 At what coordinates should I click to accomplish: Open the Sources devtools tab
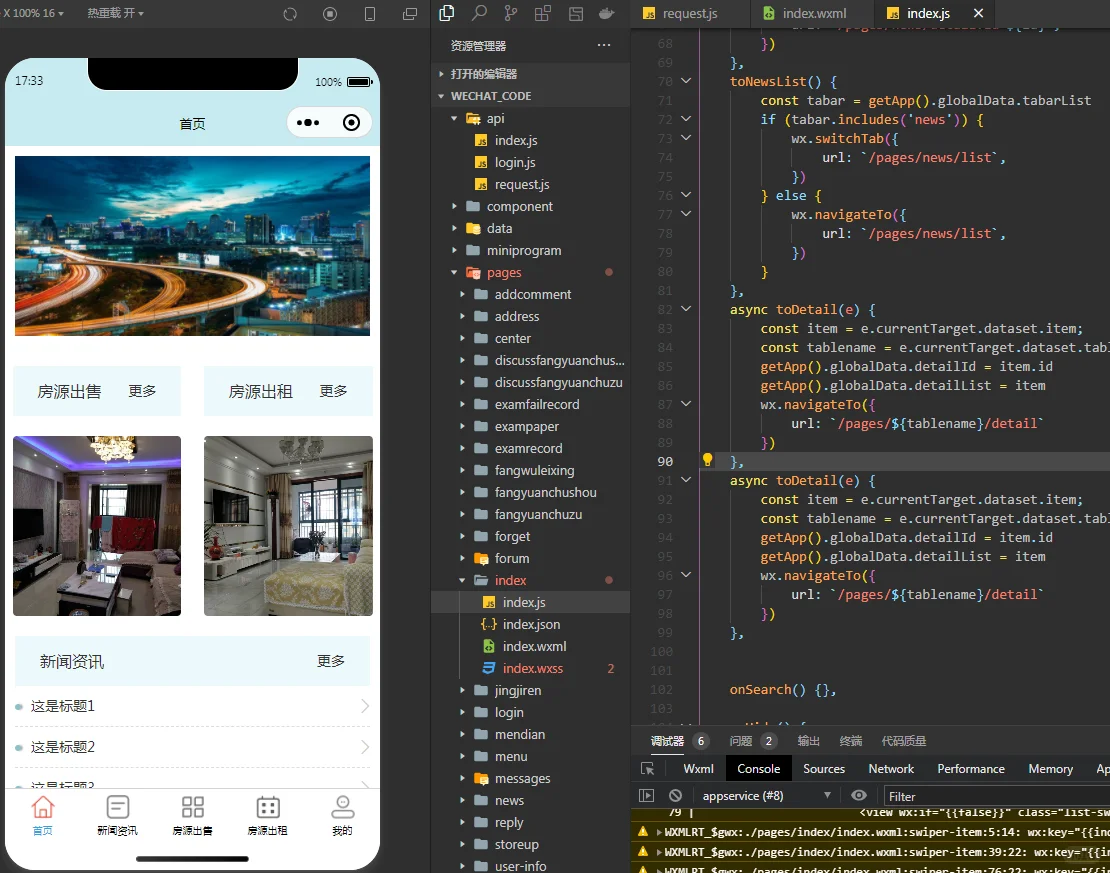(824, 769)
